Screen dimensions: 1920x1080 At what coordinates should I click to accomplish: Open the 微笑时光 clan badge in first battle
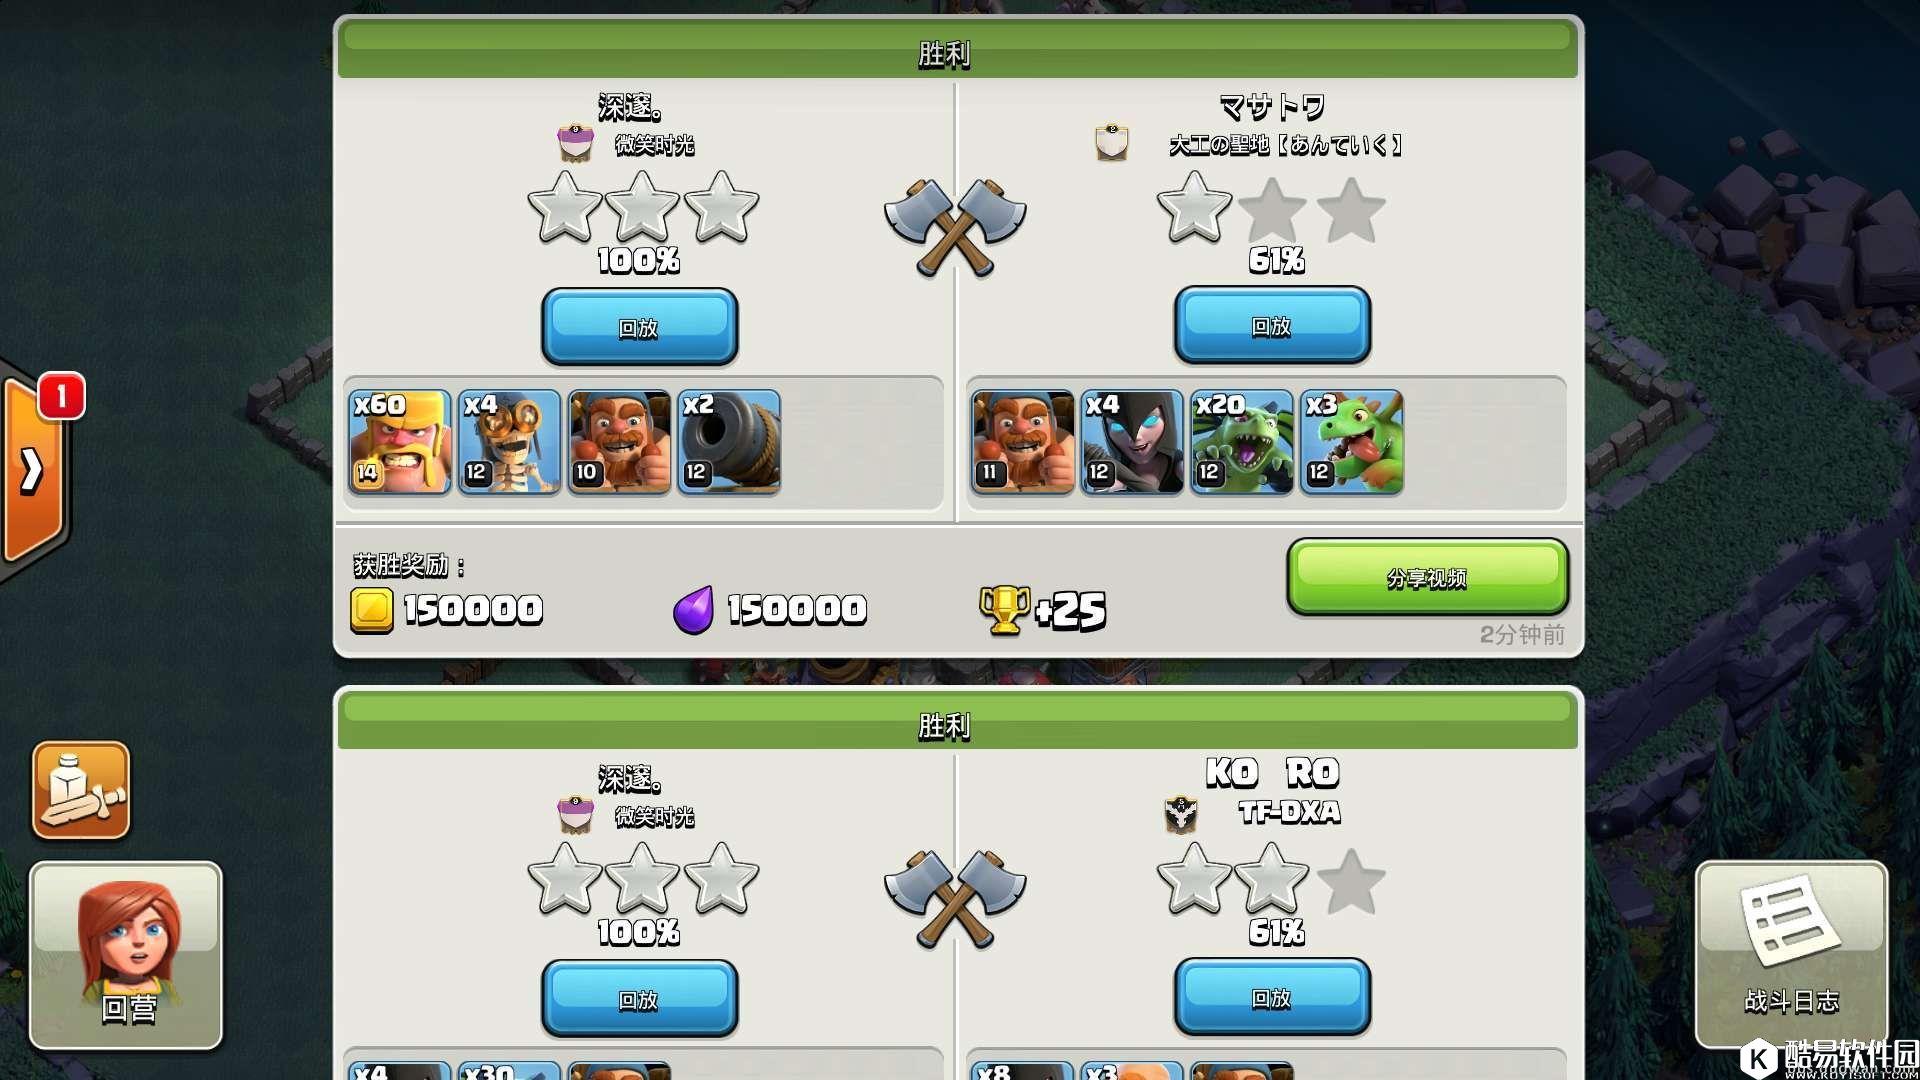(575, 142)
